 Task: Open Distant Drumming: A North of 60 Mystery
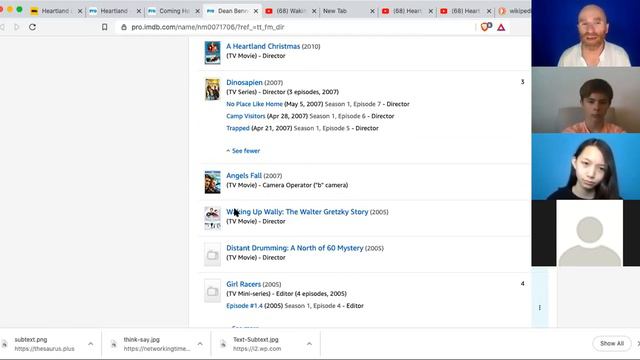click(x=295, y=248)
